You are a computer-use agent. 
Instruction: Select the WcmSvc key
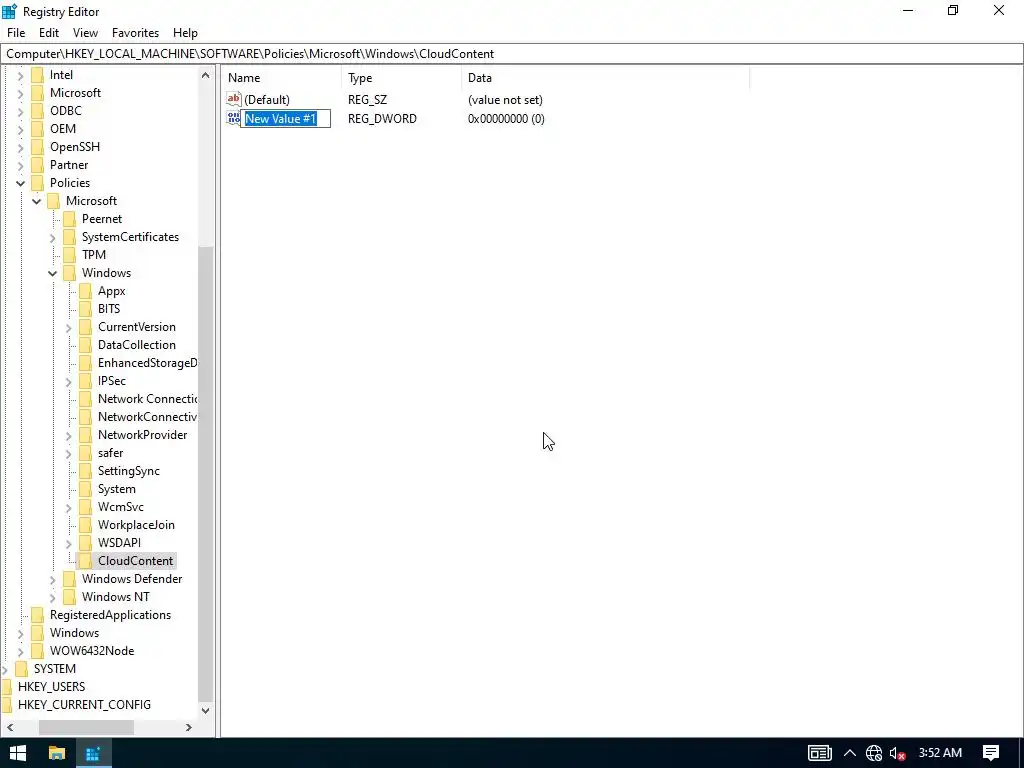pos(121,507)
